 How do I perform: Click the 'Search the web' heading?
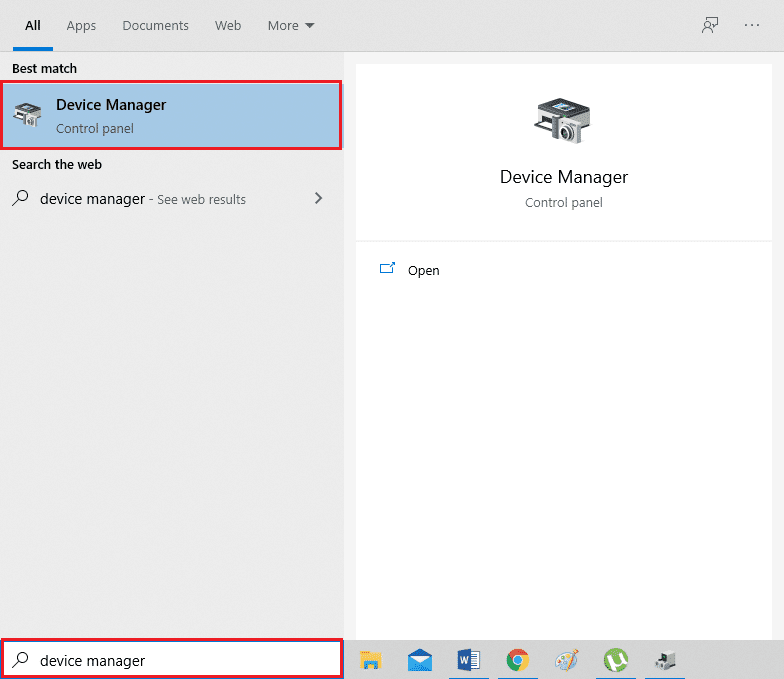tap(57, 164)
